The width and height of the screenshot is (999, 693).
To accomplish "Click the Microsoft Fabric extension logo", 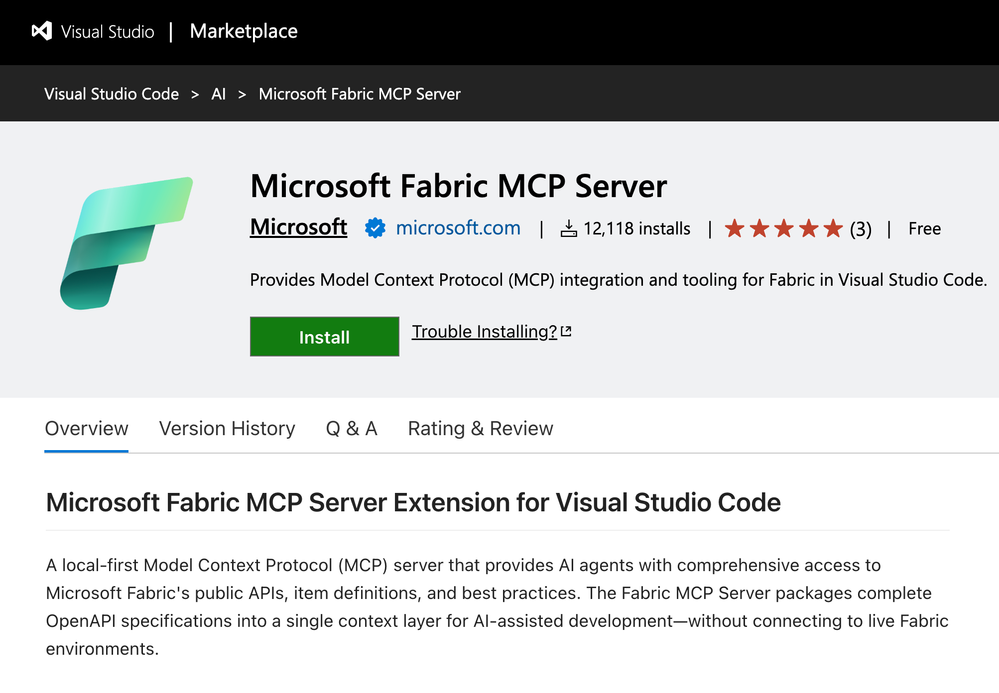I will 126,243.
